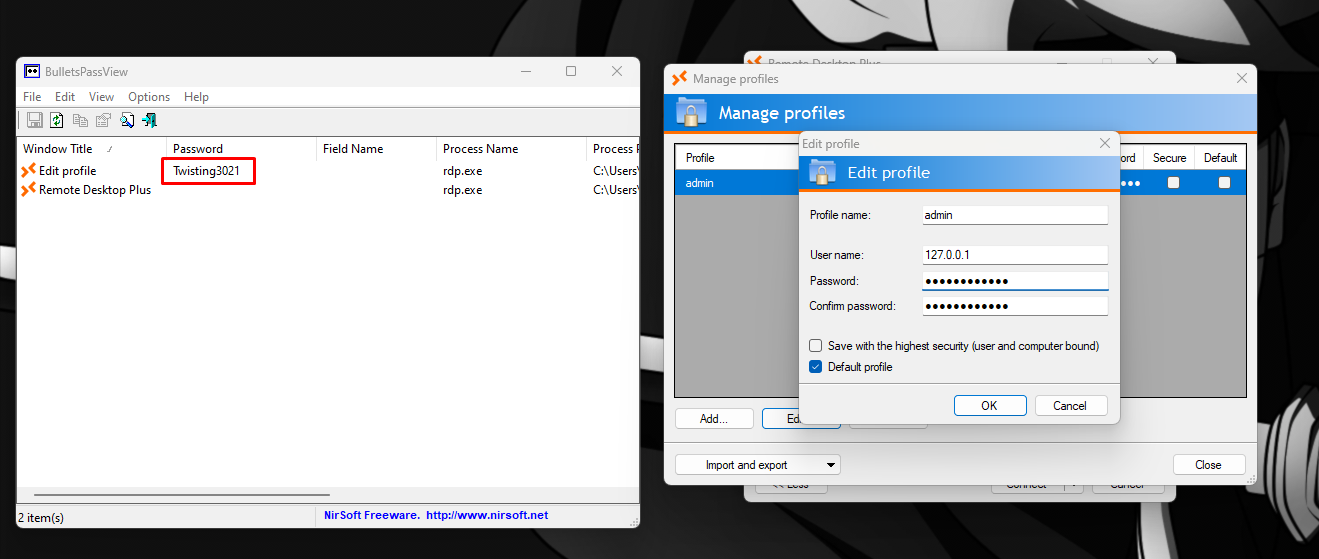The width and height of the screenshot is (1319, 559).
Task: Click rdp.exe in the Edit profile row
Action: [462, 171]
